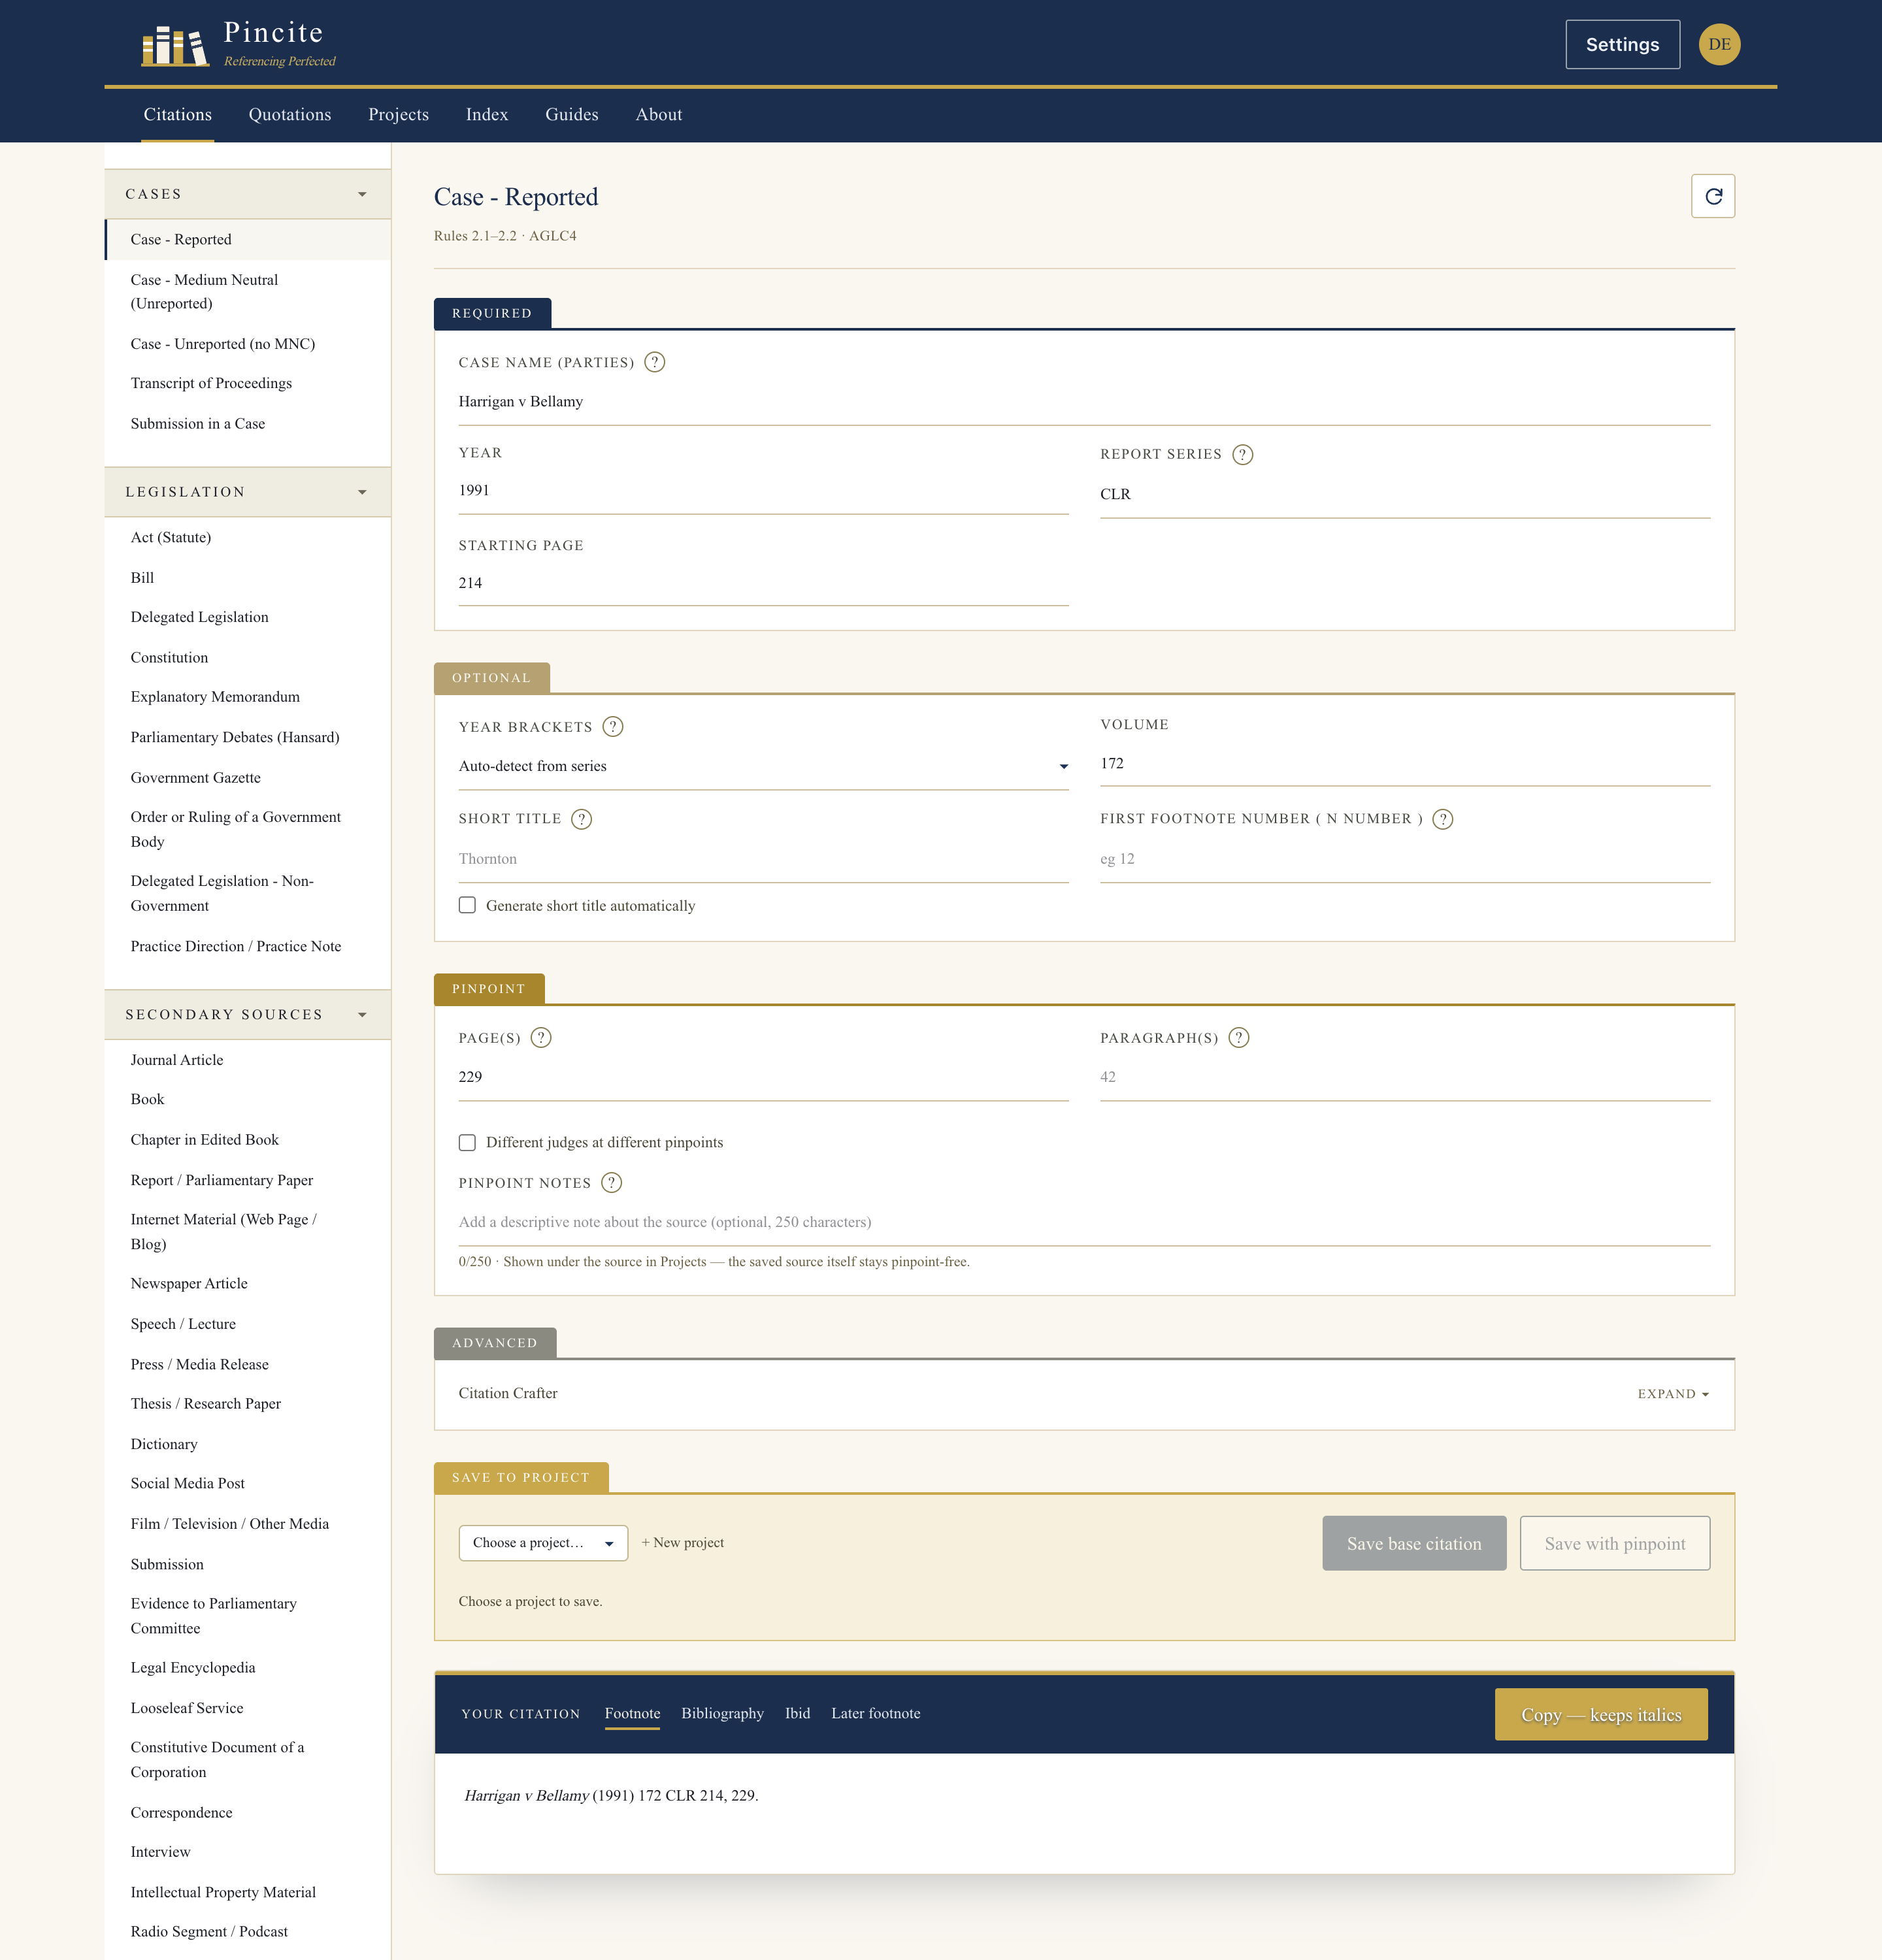Open the Projects nav tab
Image resolution: width=1882 pixels, height=1960 pixels.
398,115
